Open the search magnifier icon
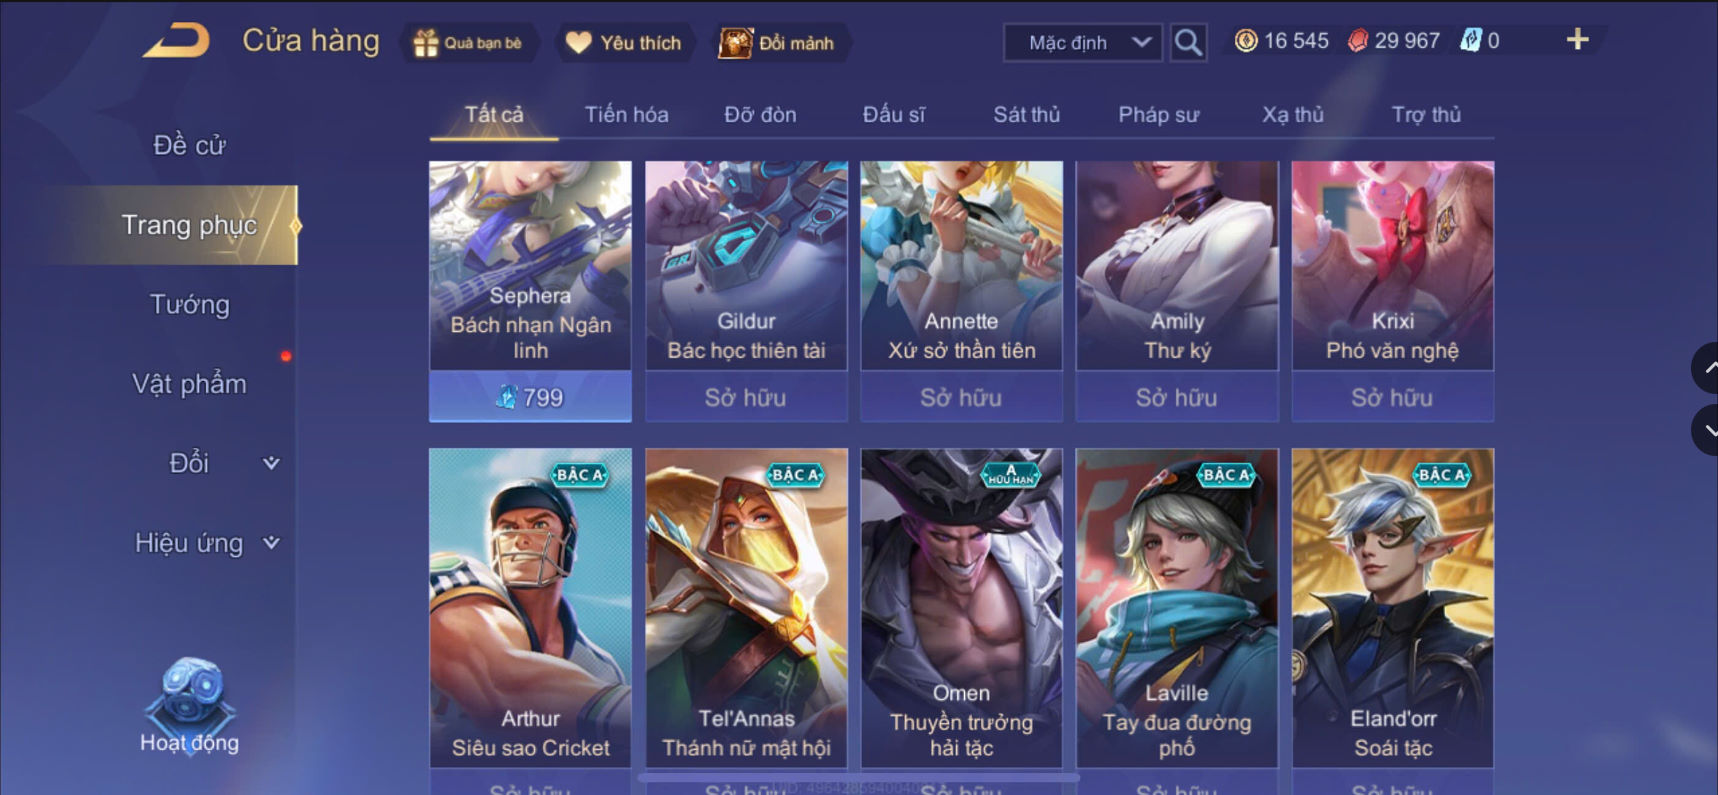The height and width of the screenshot is (795, 1718). 1188,43
